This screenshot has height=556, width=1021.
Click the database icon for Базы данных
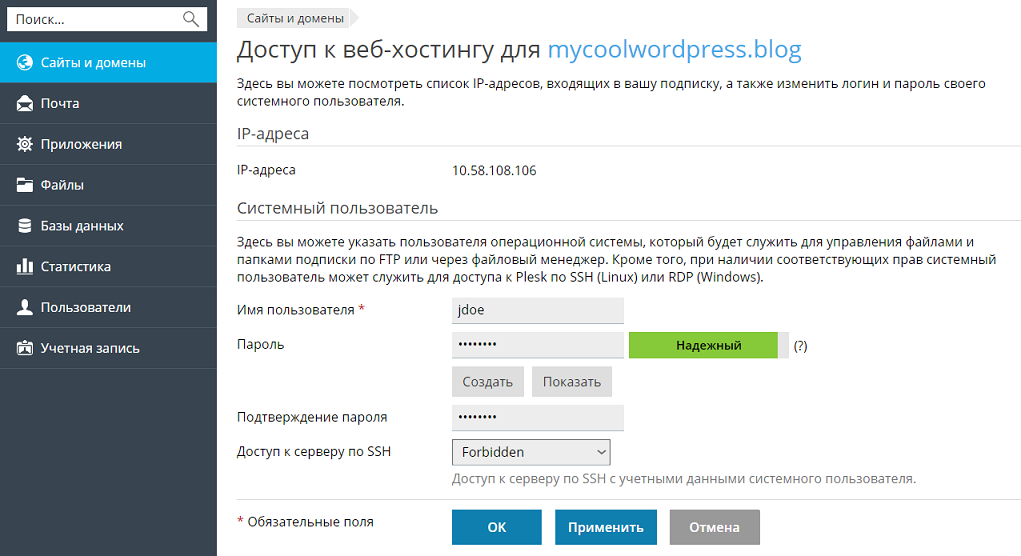click(x=25, y=226)
